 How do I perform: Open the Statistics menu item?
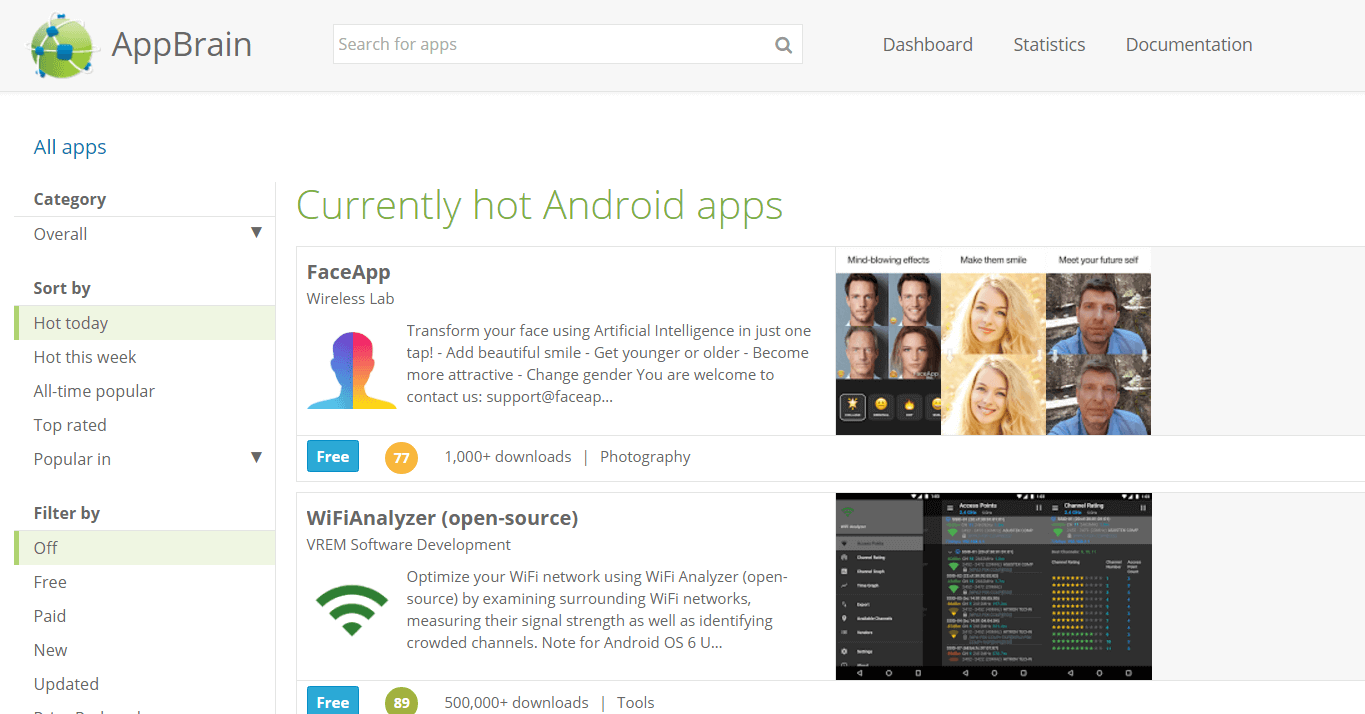1049,44
